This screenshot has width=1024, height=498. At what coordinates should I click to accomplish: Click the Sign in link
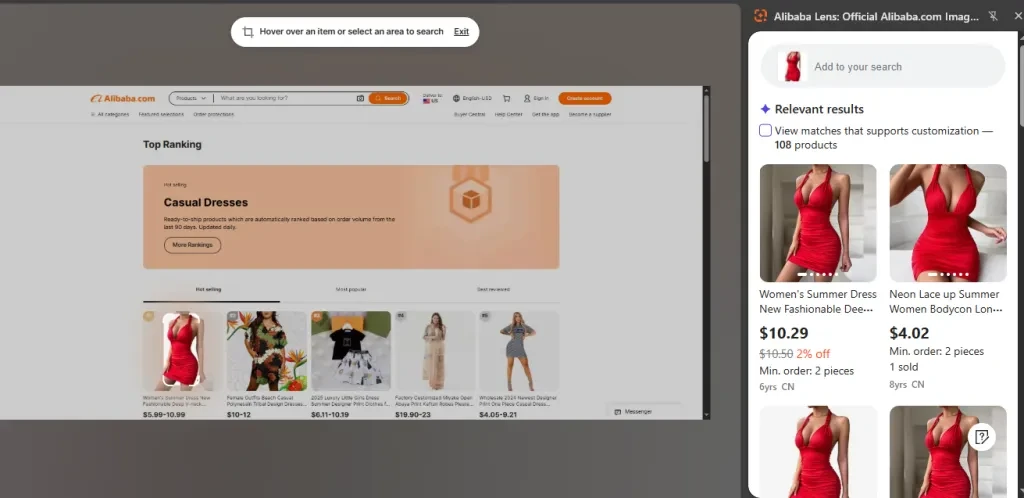(541, 99)
